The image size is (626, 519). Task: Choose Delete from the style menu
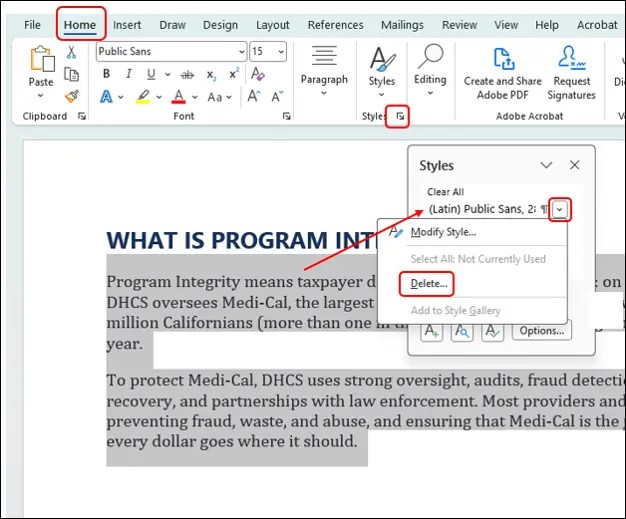pyautogui.click(x=429, y=284)
